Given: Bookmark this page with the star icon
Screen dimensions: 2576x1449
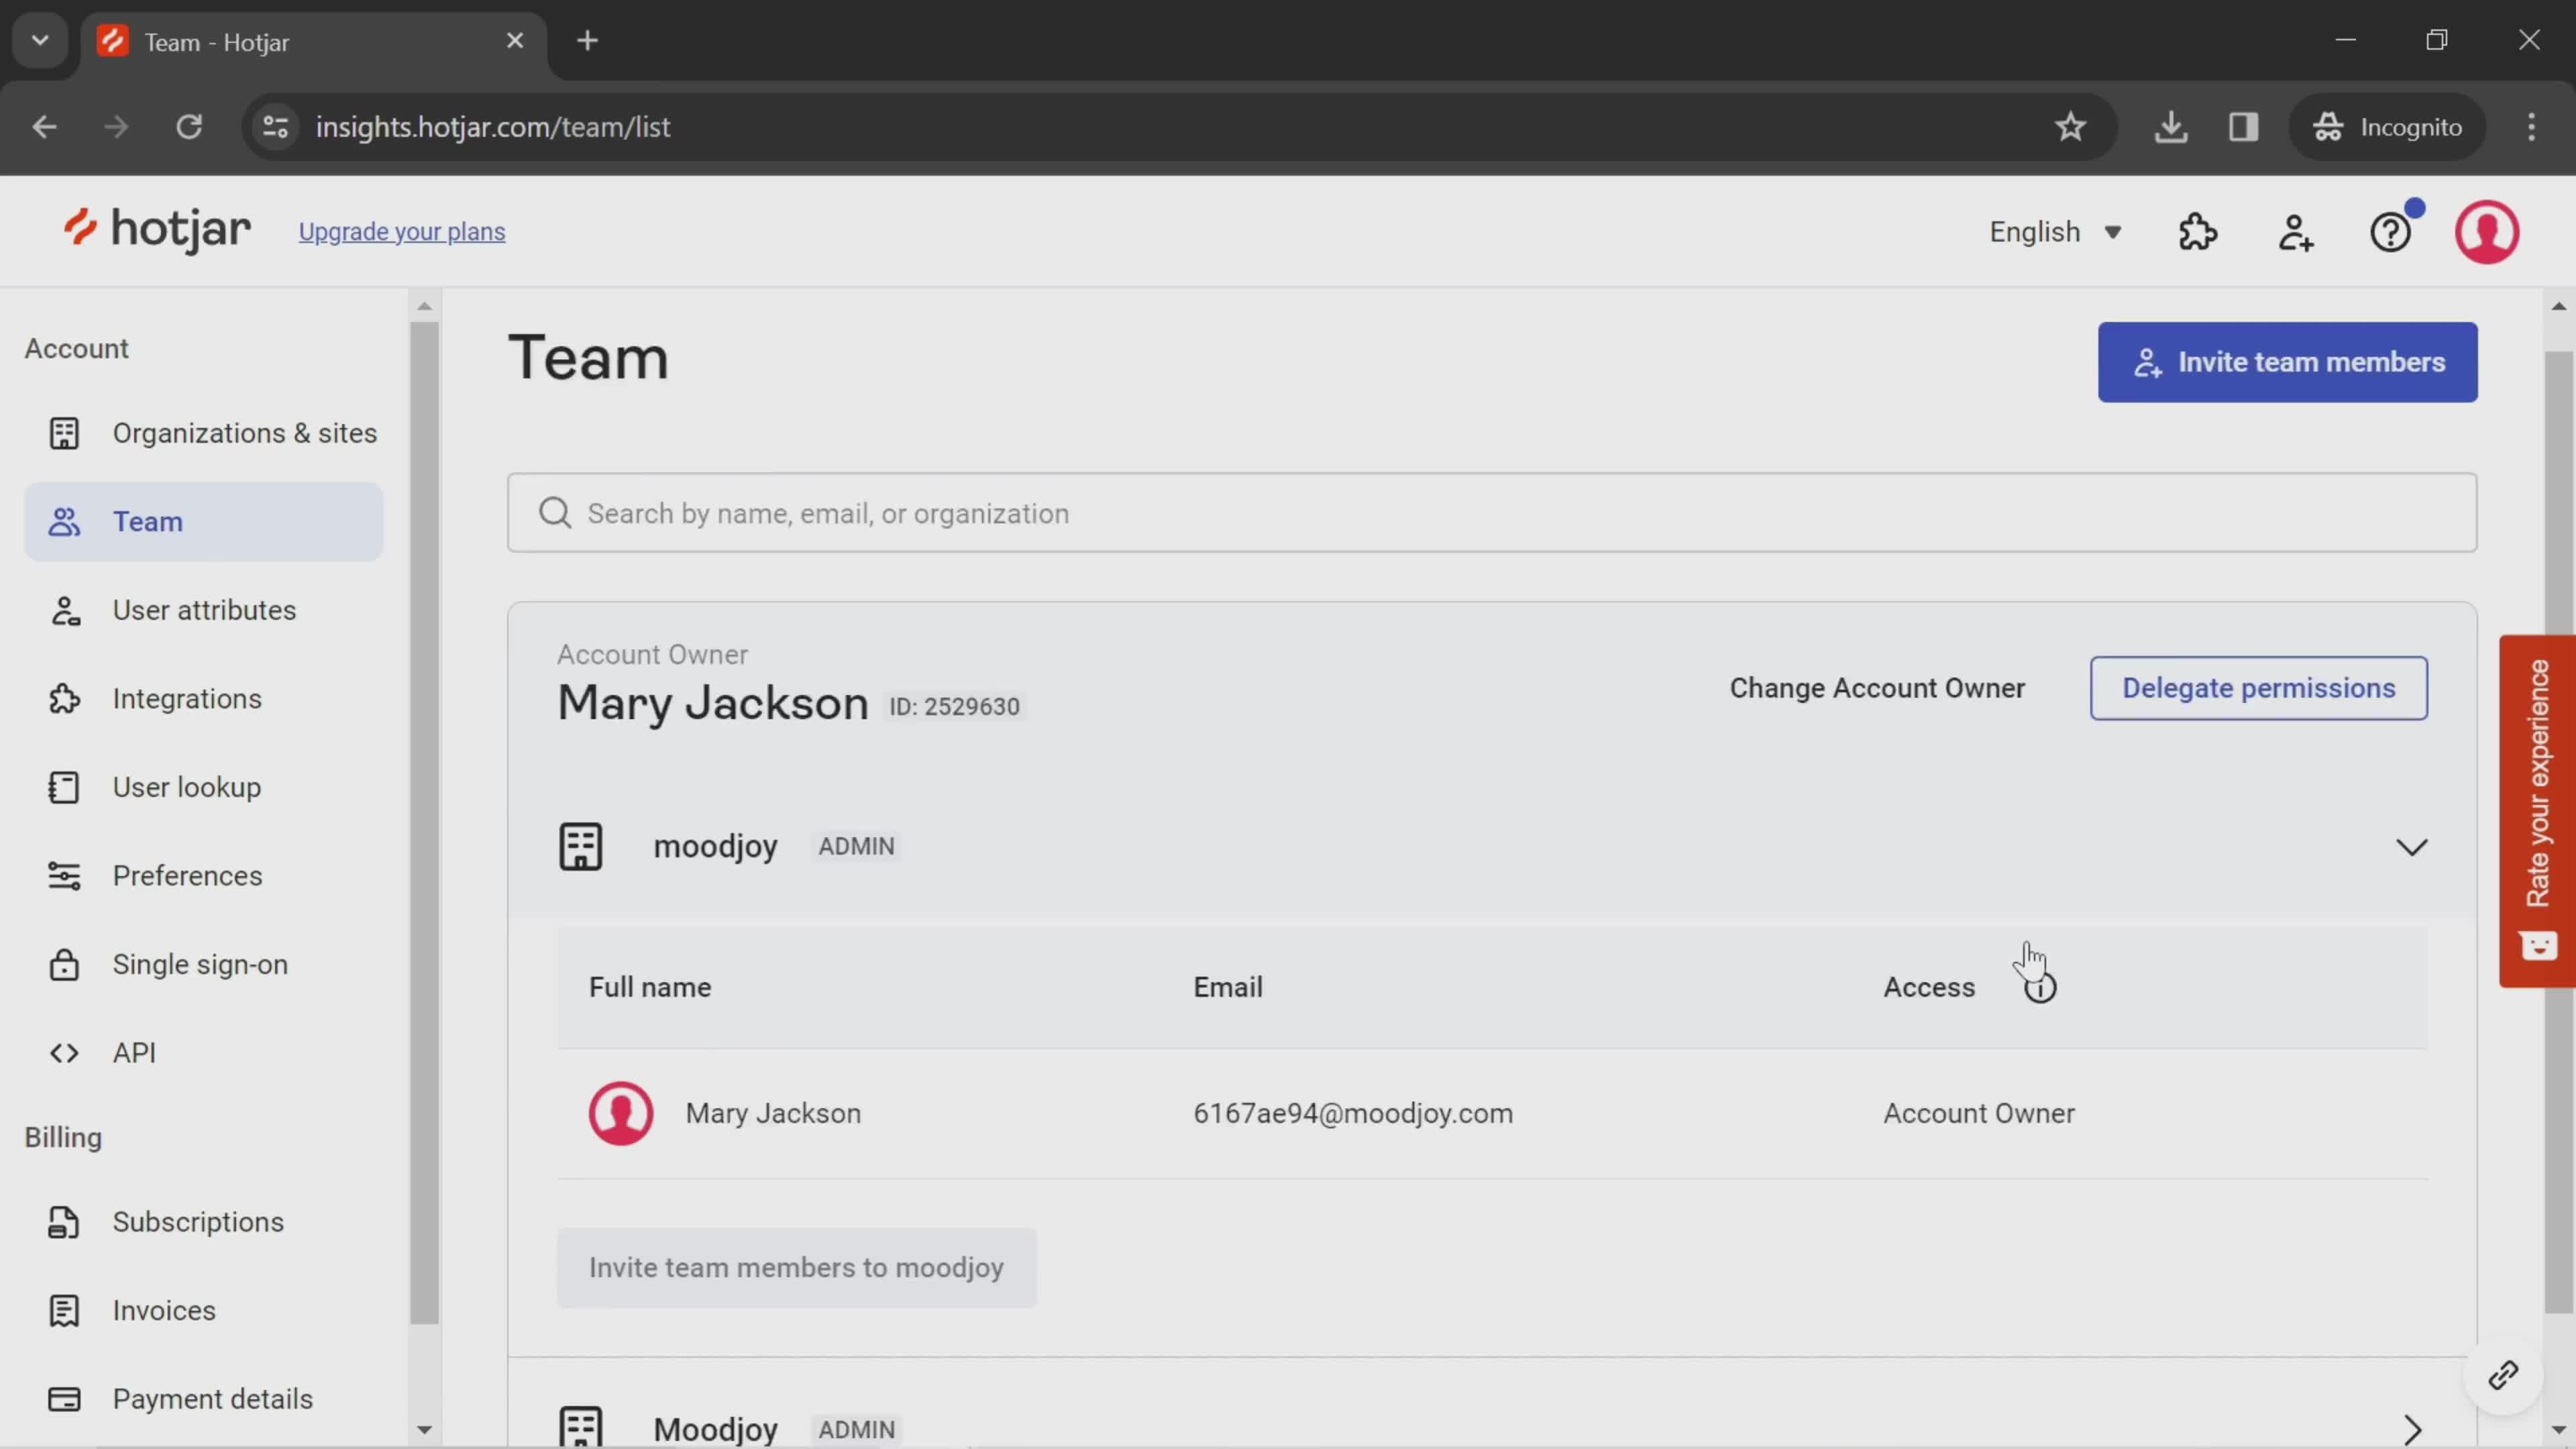Looking at the screenshot, I should [2070, 127].
